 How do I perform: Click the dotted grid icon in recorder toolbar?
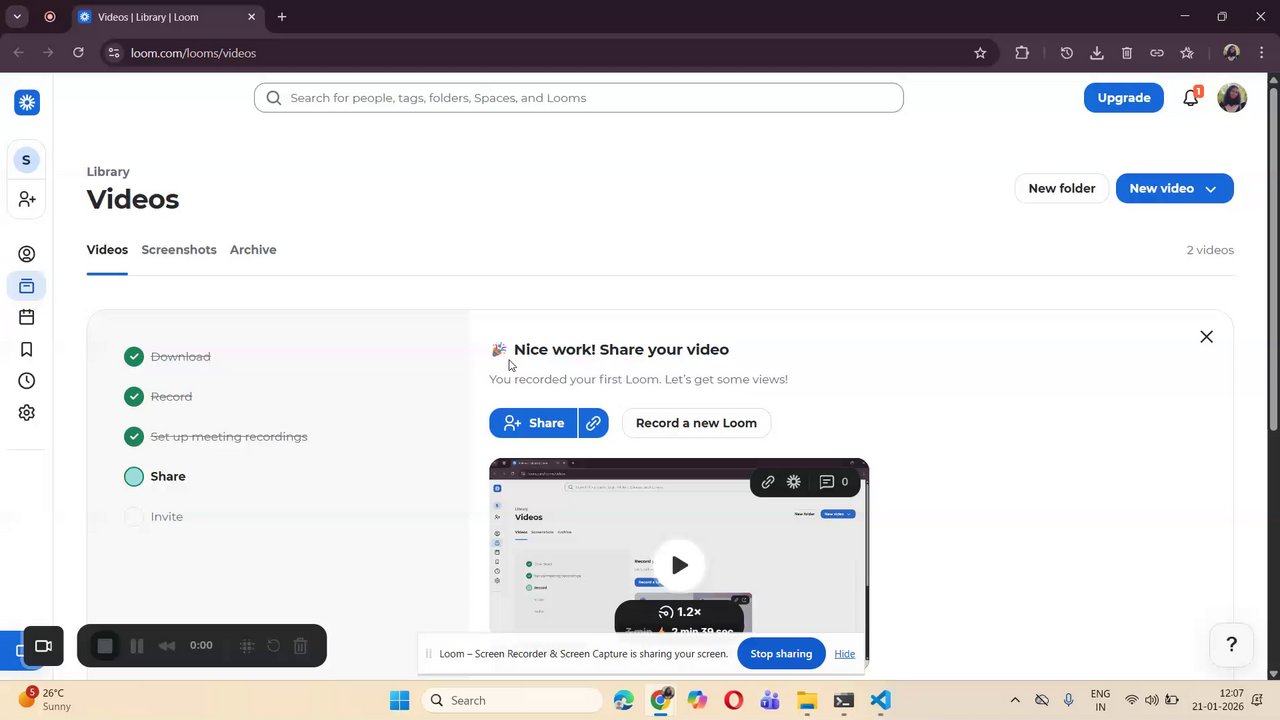click(x=247, y=646)
